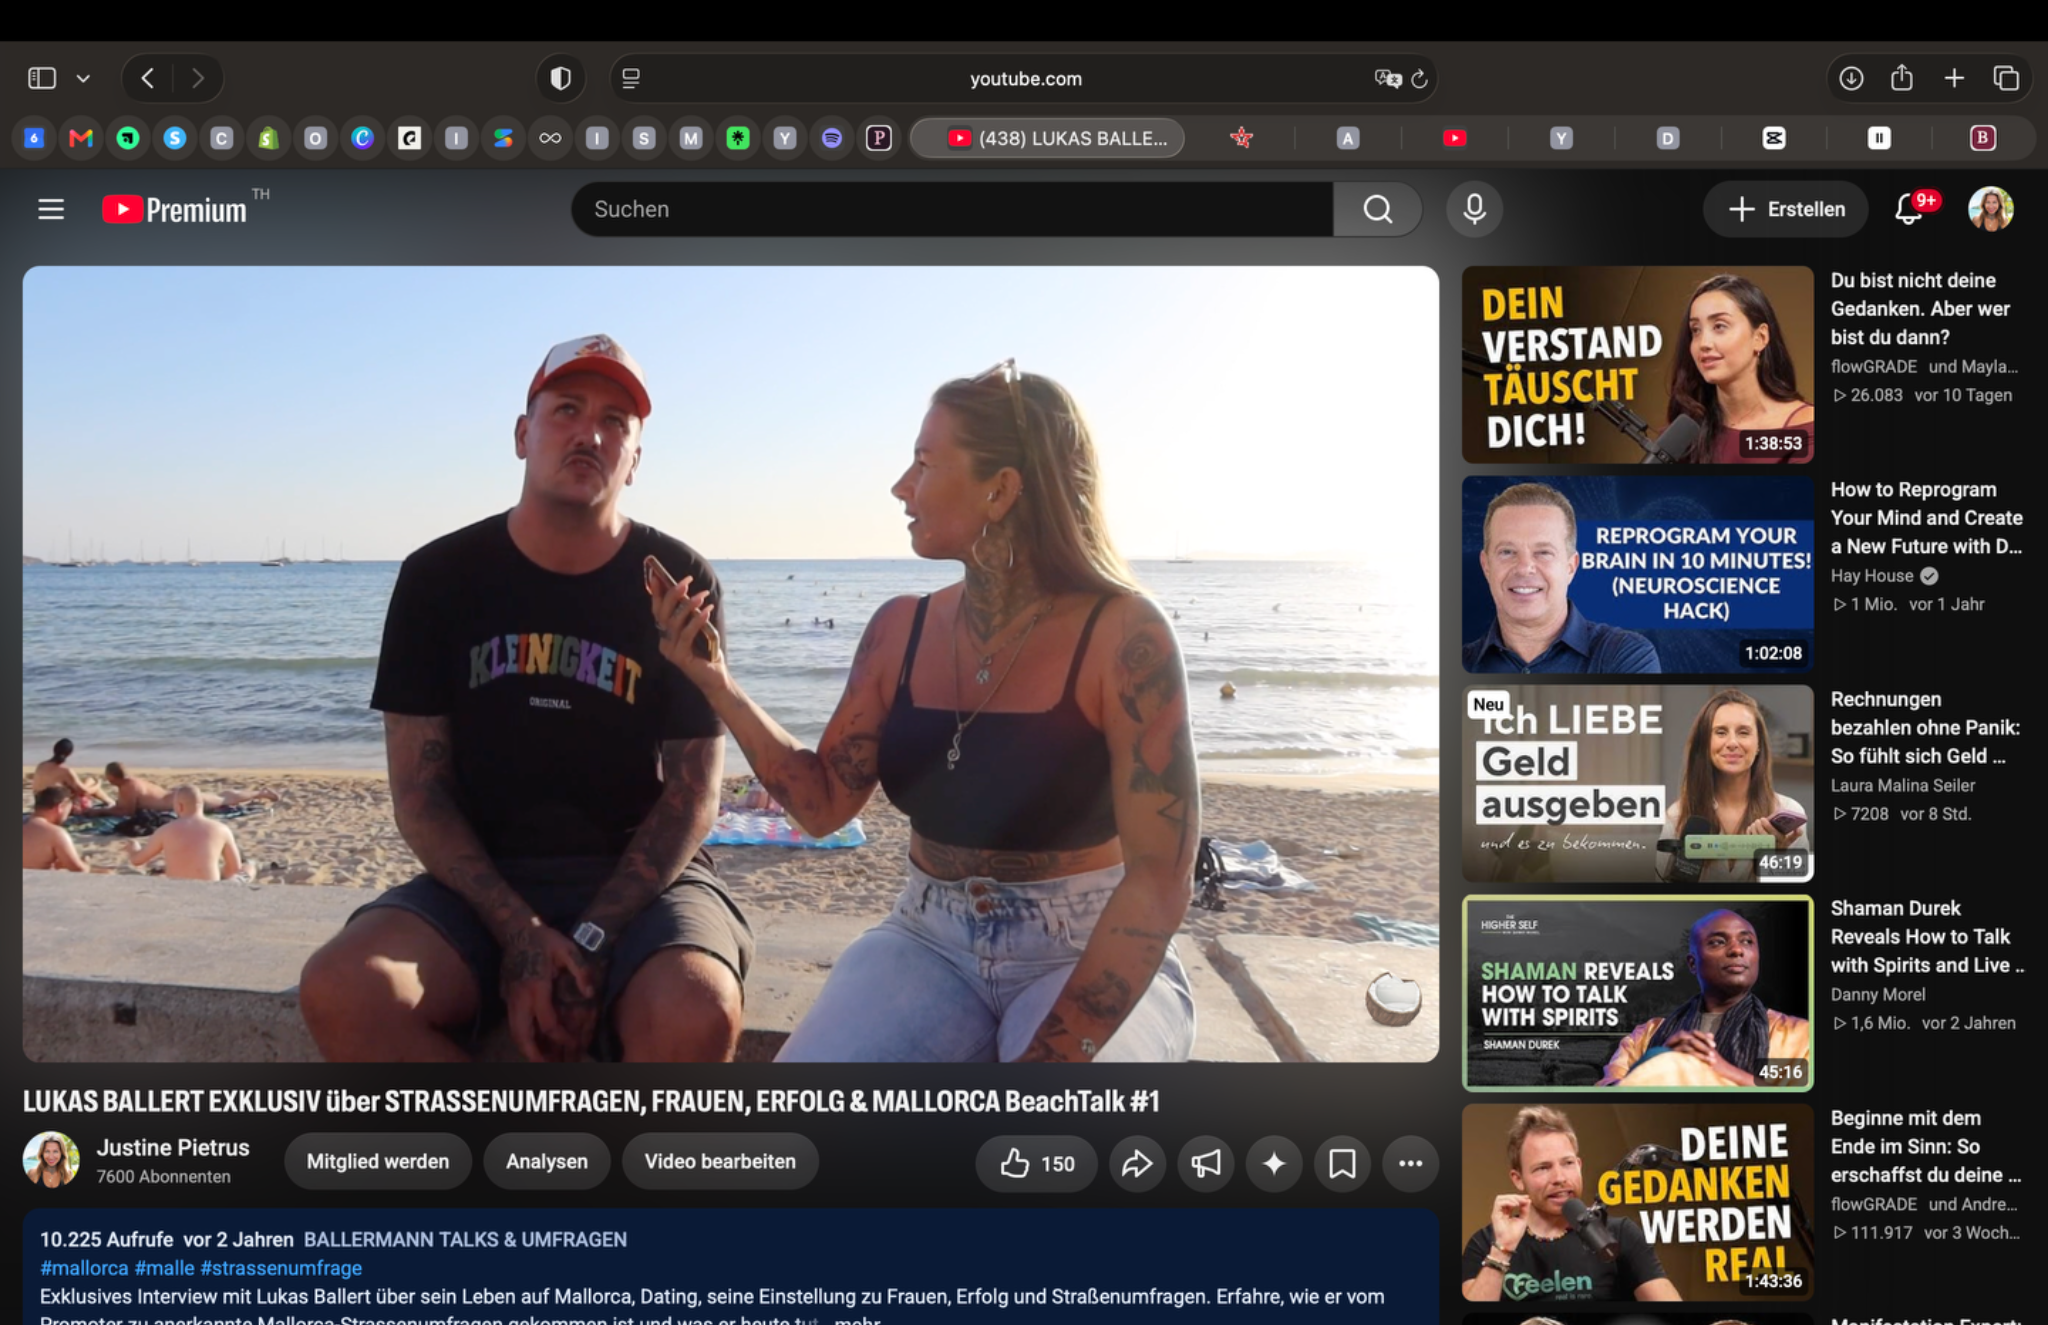Open a new Safari tab
Image resolution: width=2048 pixels, height=1325 pixels.
pyautogui.click(x=1954, y=78)
